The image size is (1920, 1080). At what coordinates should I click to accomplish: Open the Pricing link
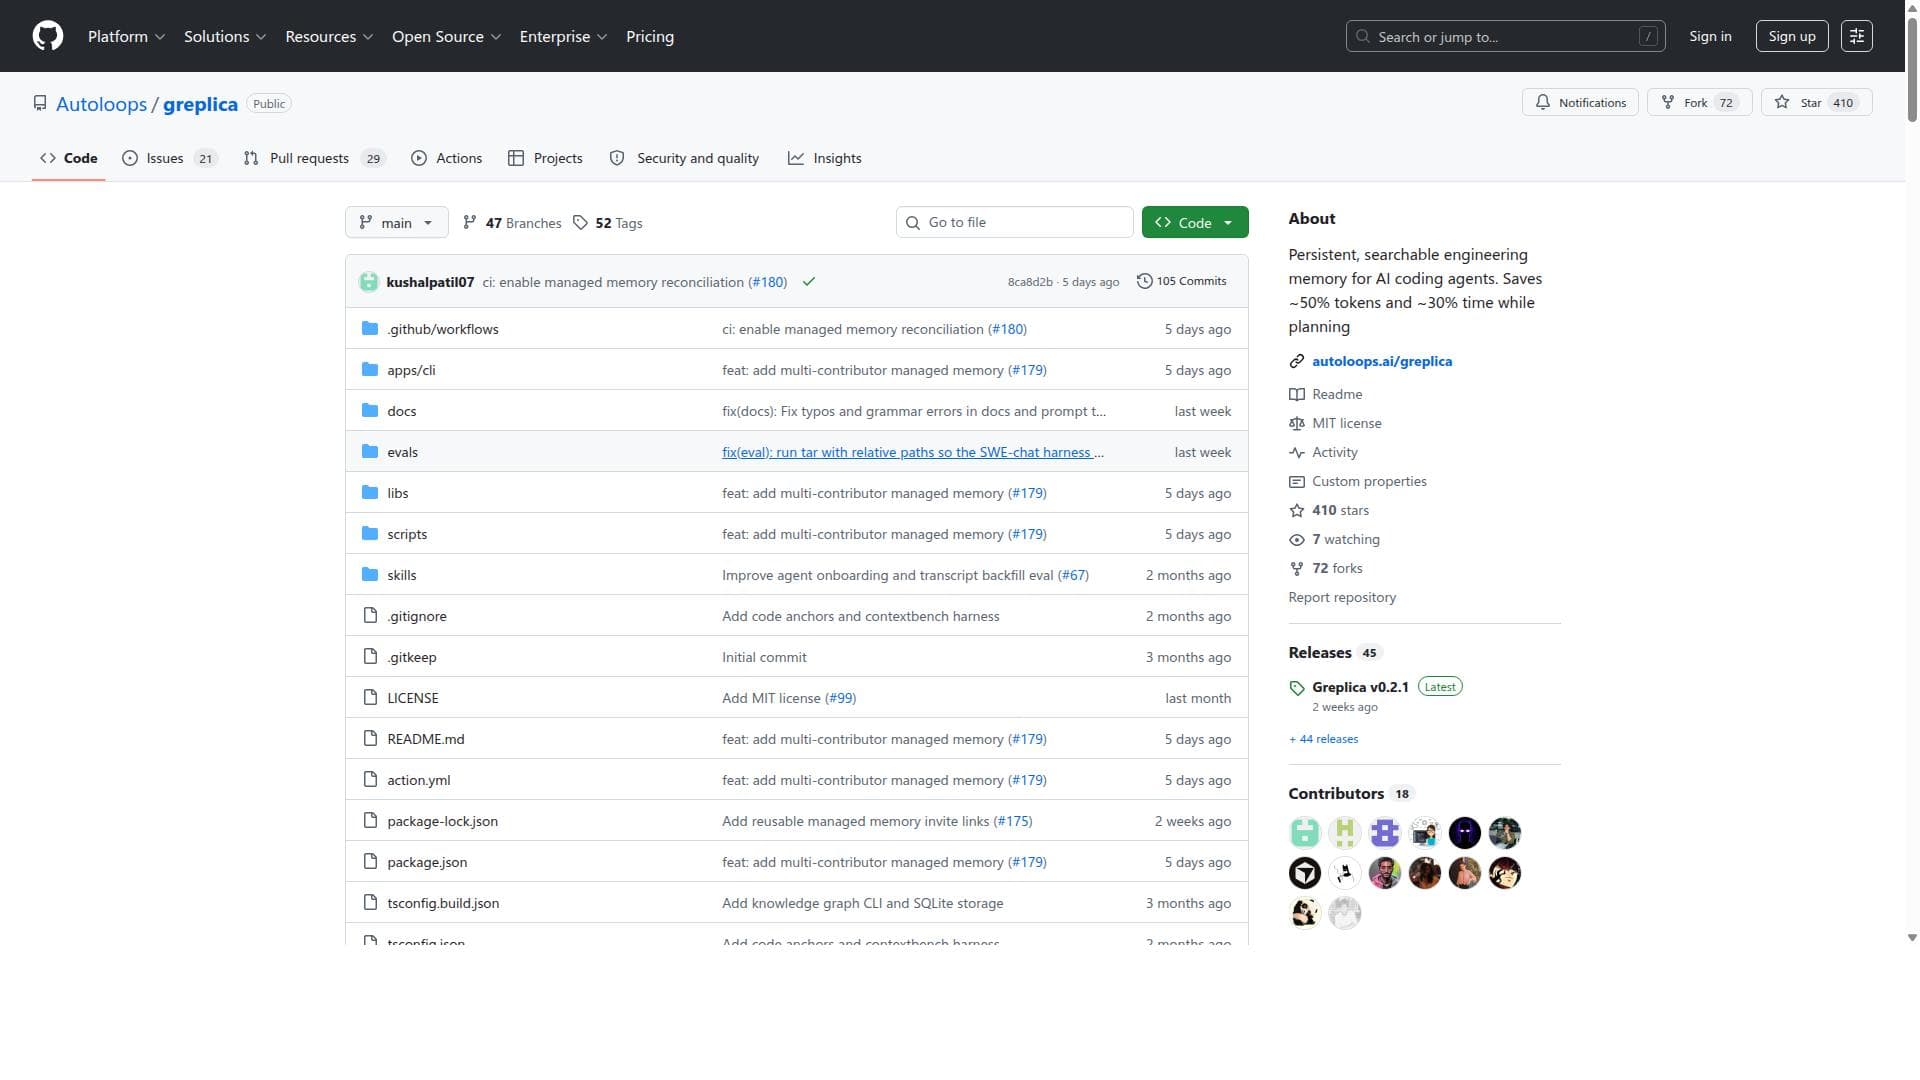(650, 36)
